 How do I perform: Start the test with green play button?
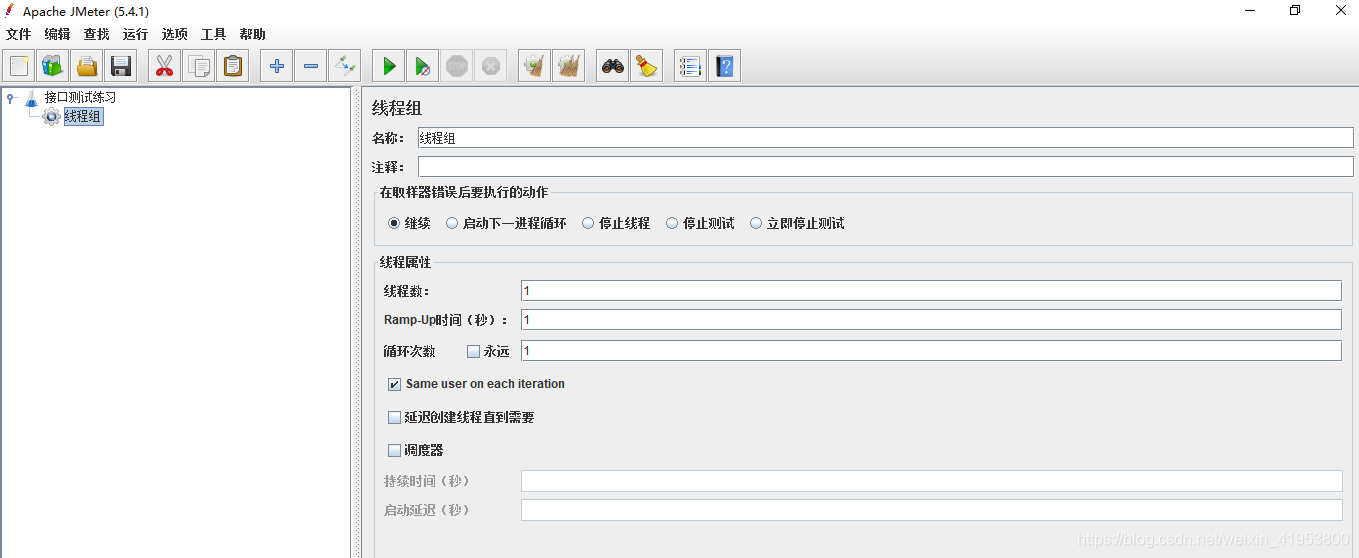pos(389,66)
